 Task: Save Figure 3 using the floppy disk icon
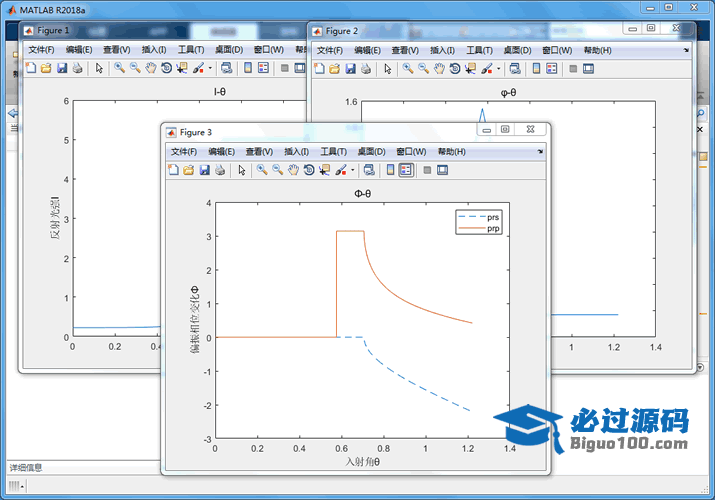pos(204,170)
